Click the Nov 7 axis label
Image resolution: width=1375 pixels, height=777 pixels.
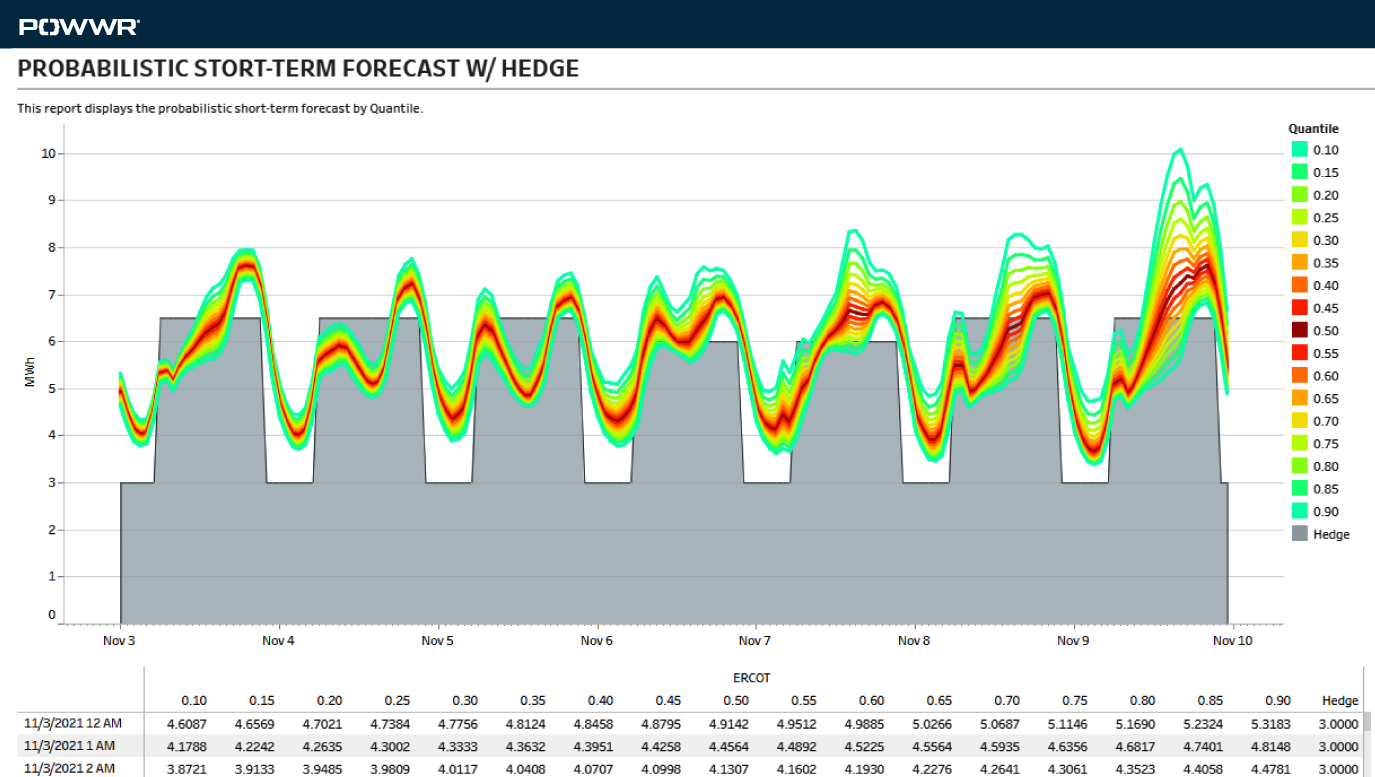click(x=753, y=640)
